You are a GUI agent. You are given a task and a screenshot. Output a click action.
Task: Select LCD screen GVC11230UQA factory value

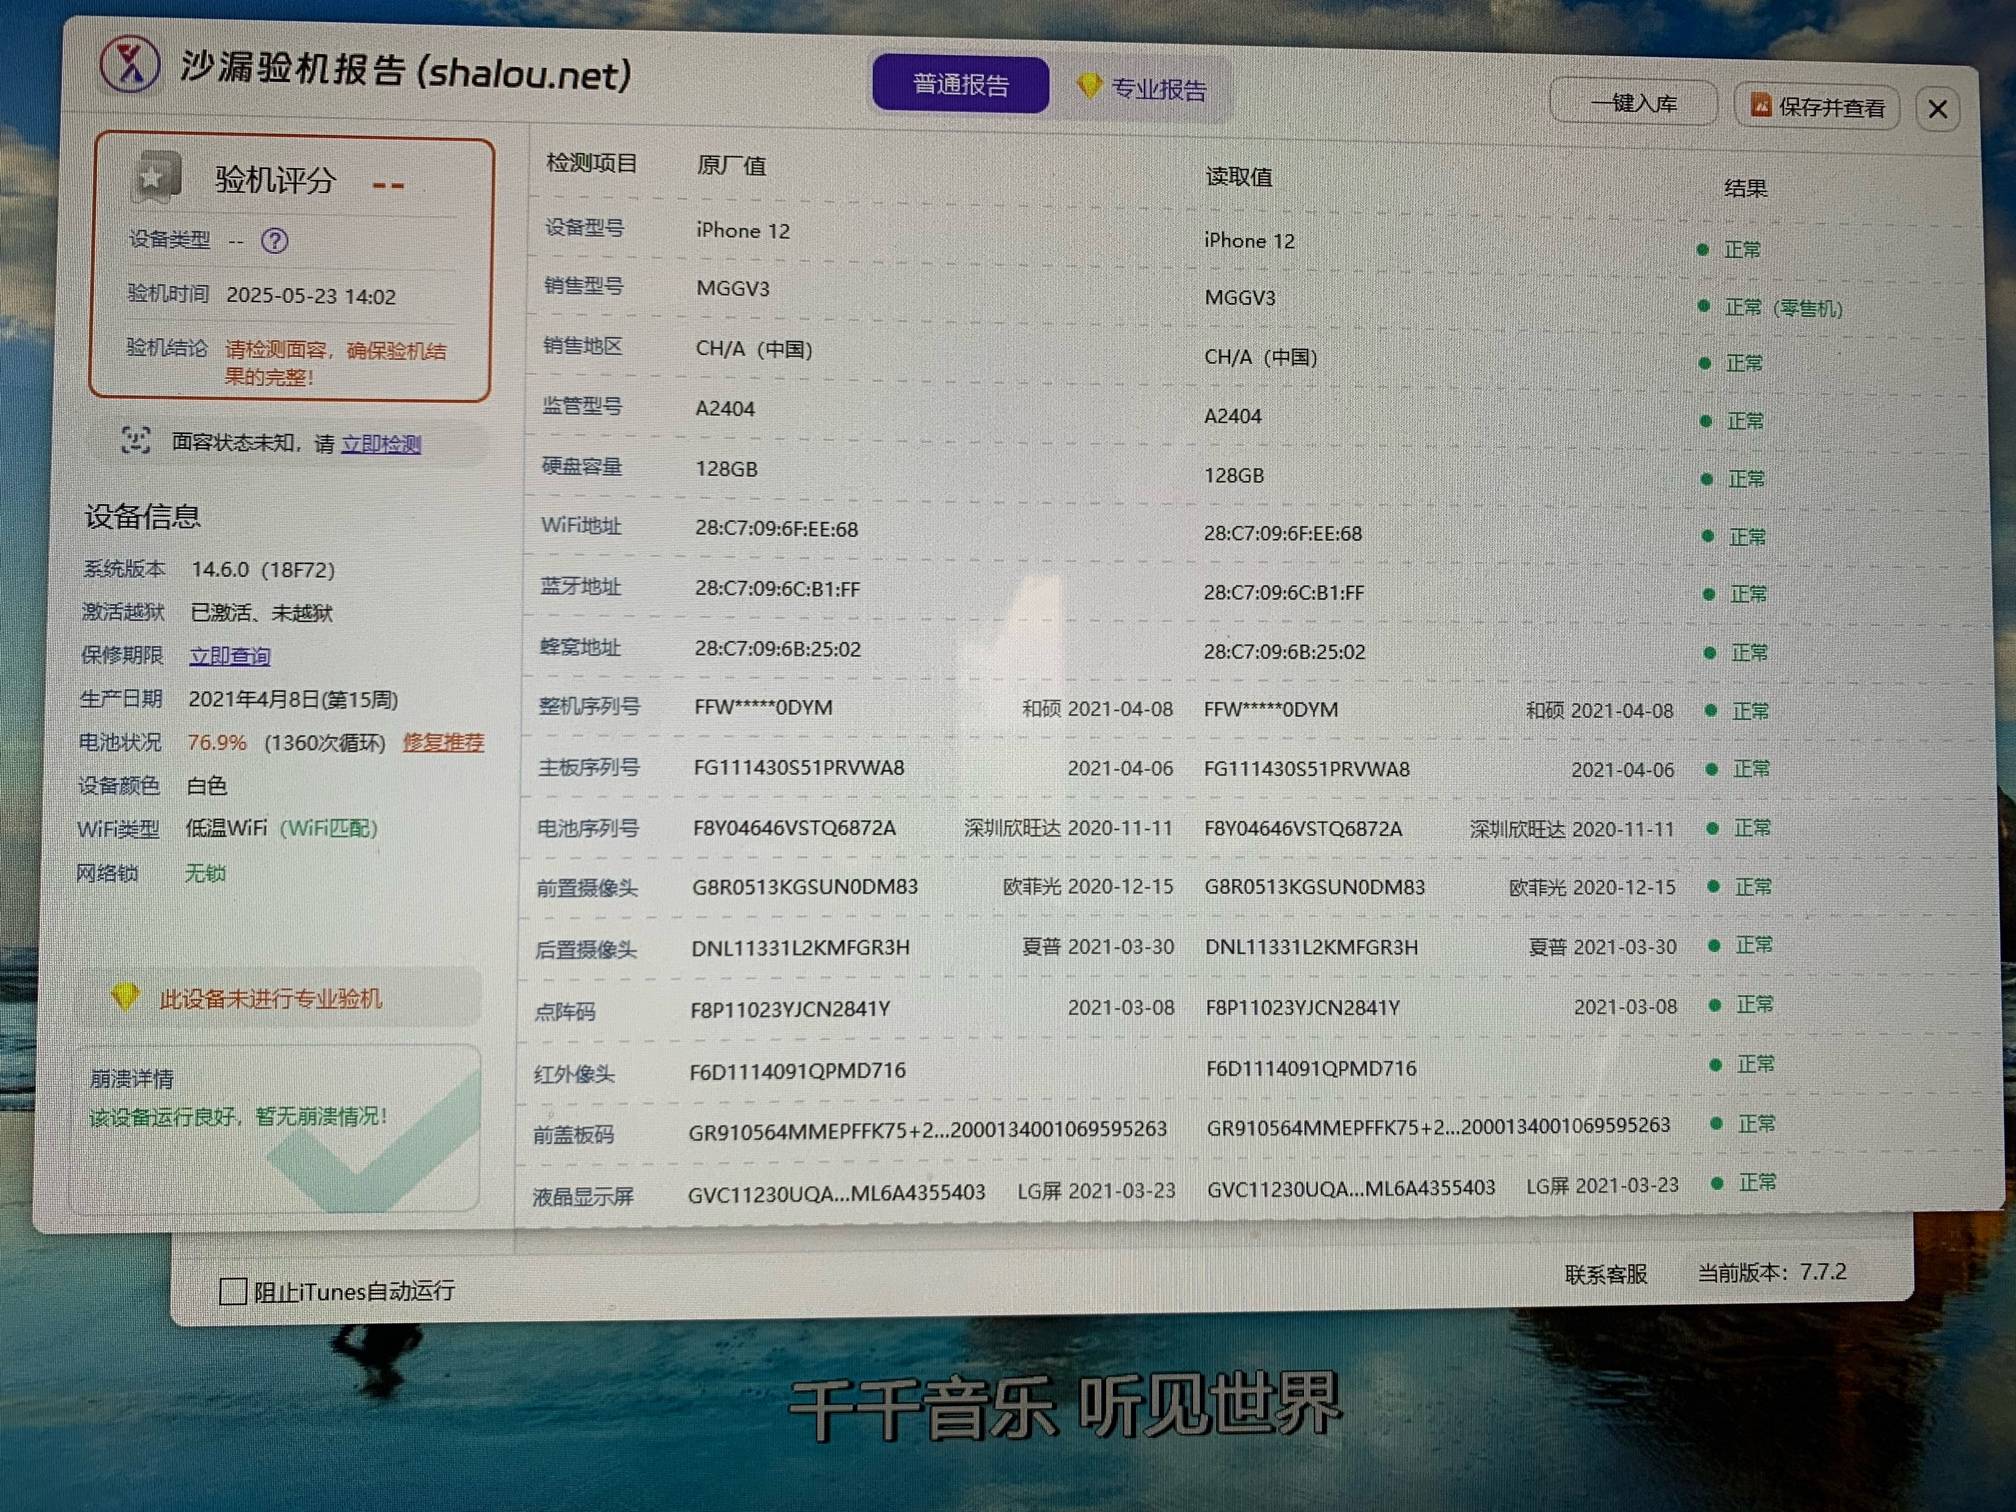836,1193
